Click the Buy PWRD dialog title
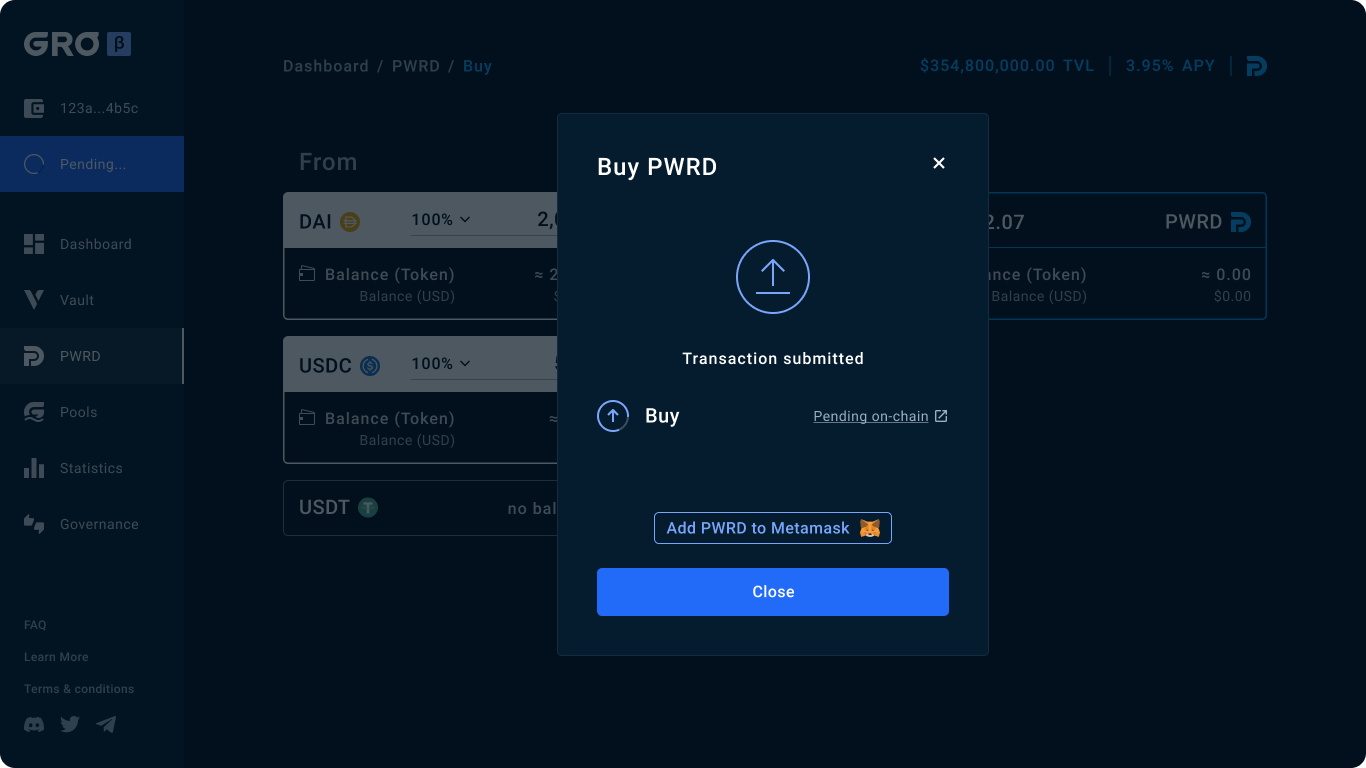Screen dimensions: 1366x768 657,167
